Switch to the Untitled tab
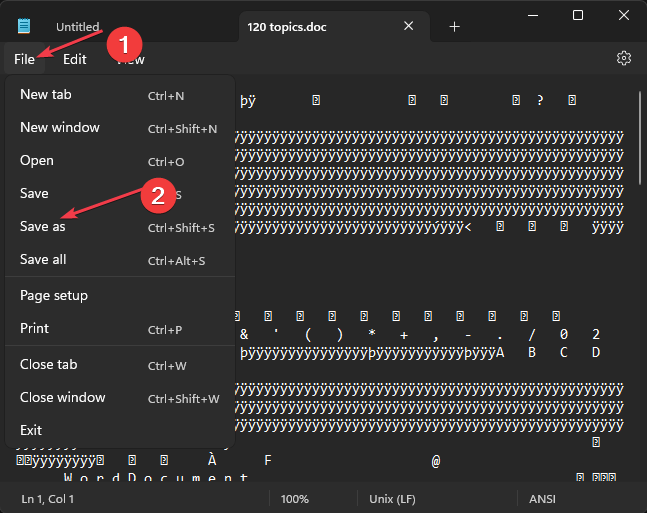 pyautogui.click(x=78, y=27)
